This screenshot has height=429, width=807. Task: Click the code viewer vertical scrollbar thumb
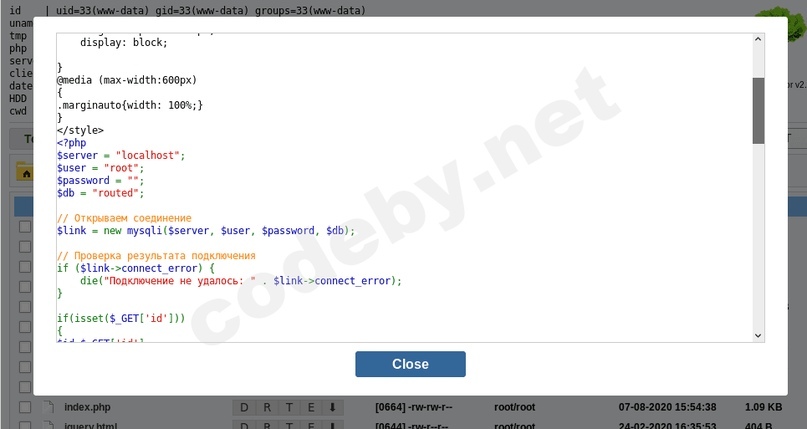coord(758,110)
